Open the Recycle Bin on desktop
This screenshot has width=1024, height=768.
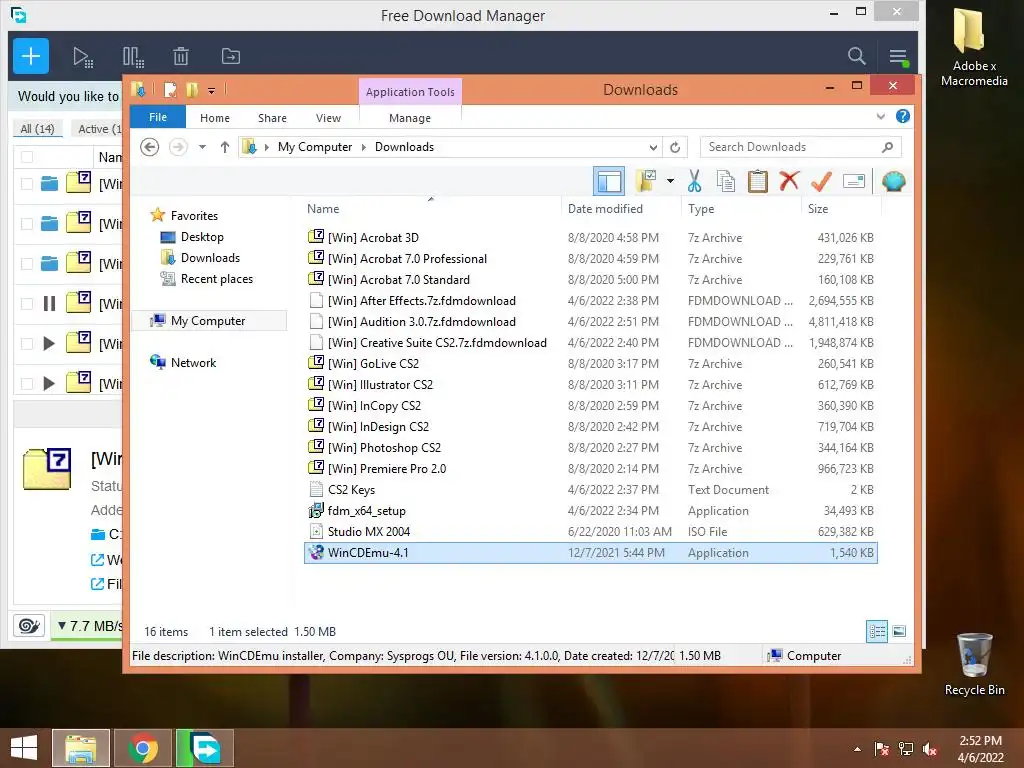974,664
